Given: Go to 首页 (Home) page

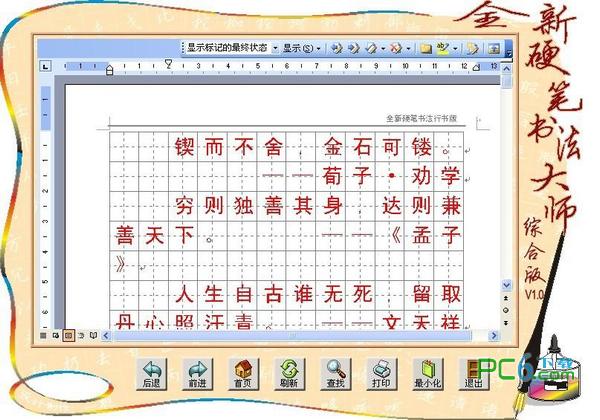Looking at the screenshot, I should 243,374.
